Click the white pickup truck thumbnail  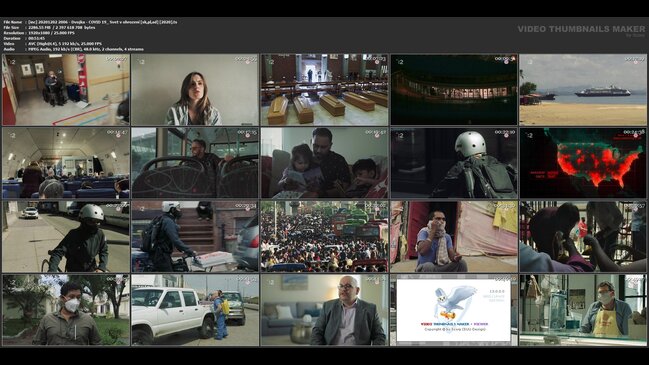point(195,310)
